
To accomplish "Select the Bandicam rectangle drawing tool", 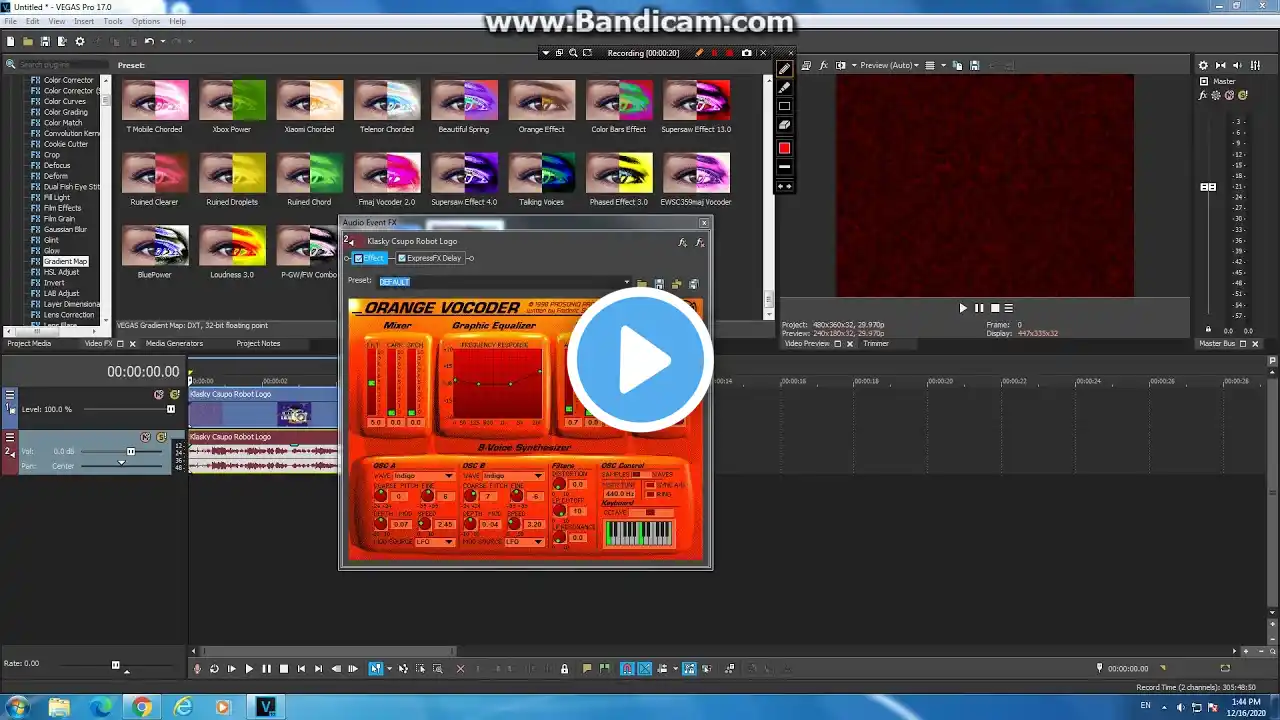I will 785,106.
